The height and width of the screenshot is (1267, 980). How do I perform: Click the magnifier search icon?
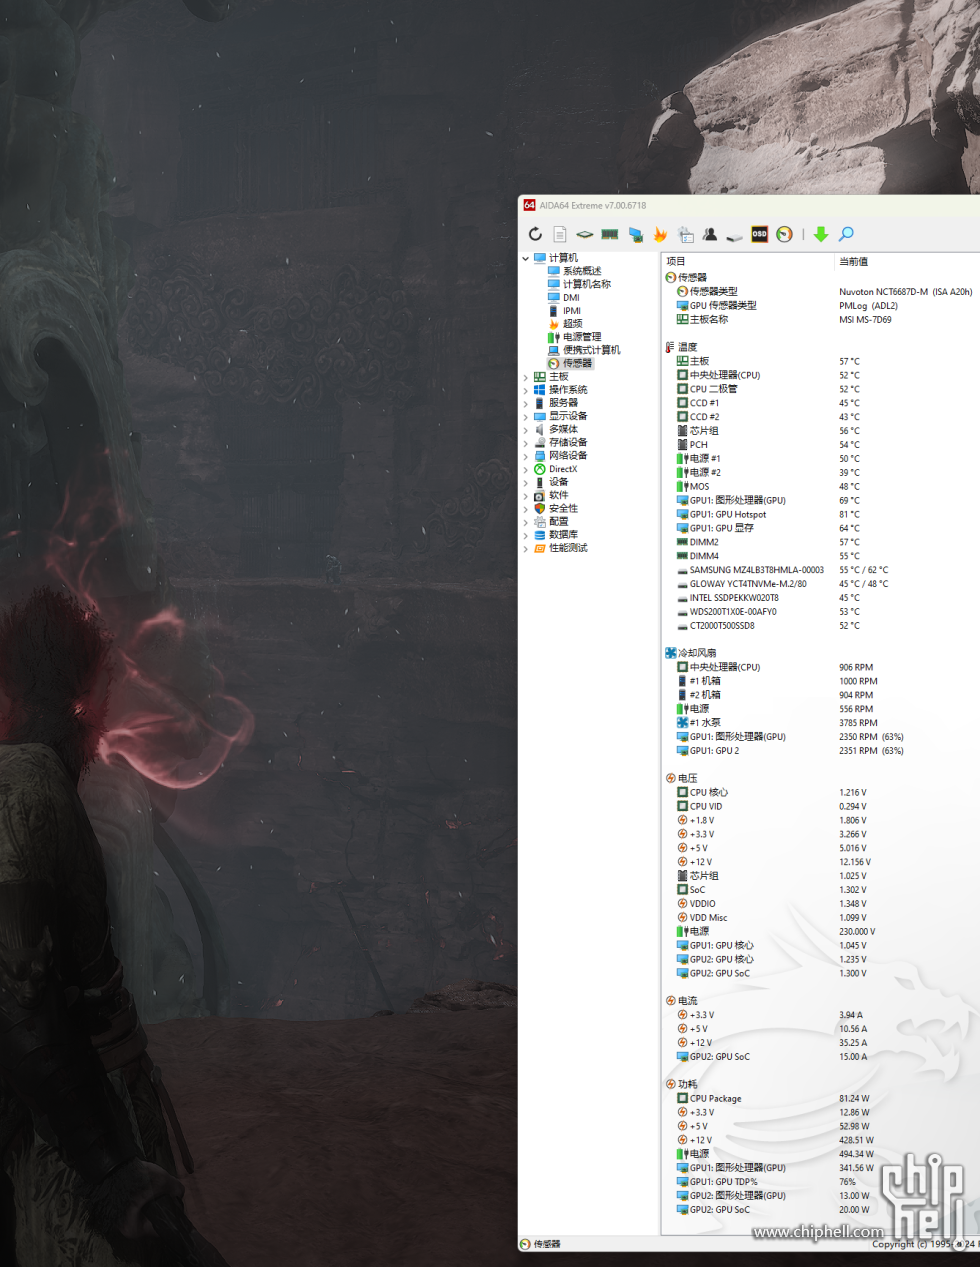[x=846, y=234]
